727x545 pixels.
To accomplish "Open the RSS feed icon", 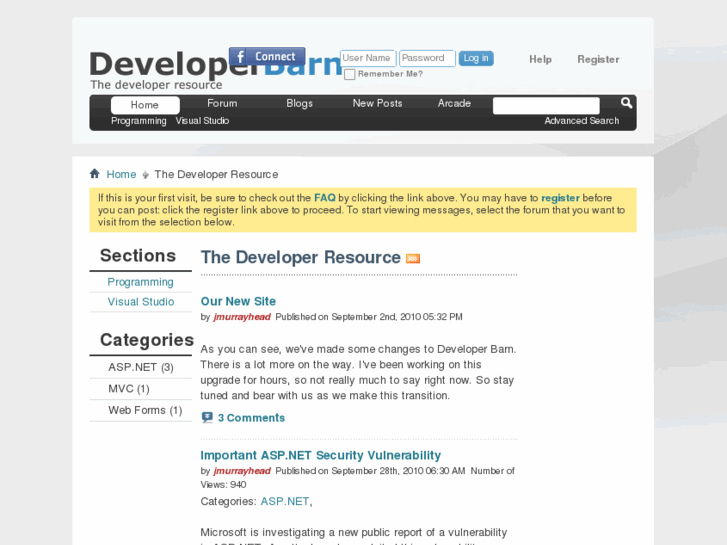I will (413, 258).
